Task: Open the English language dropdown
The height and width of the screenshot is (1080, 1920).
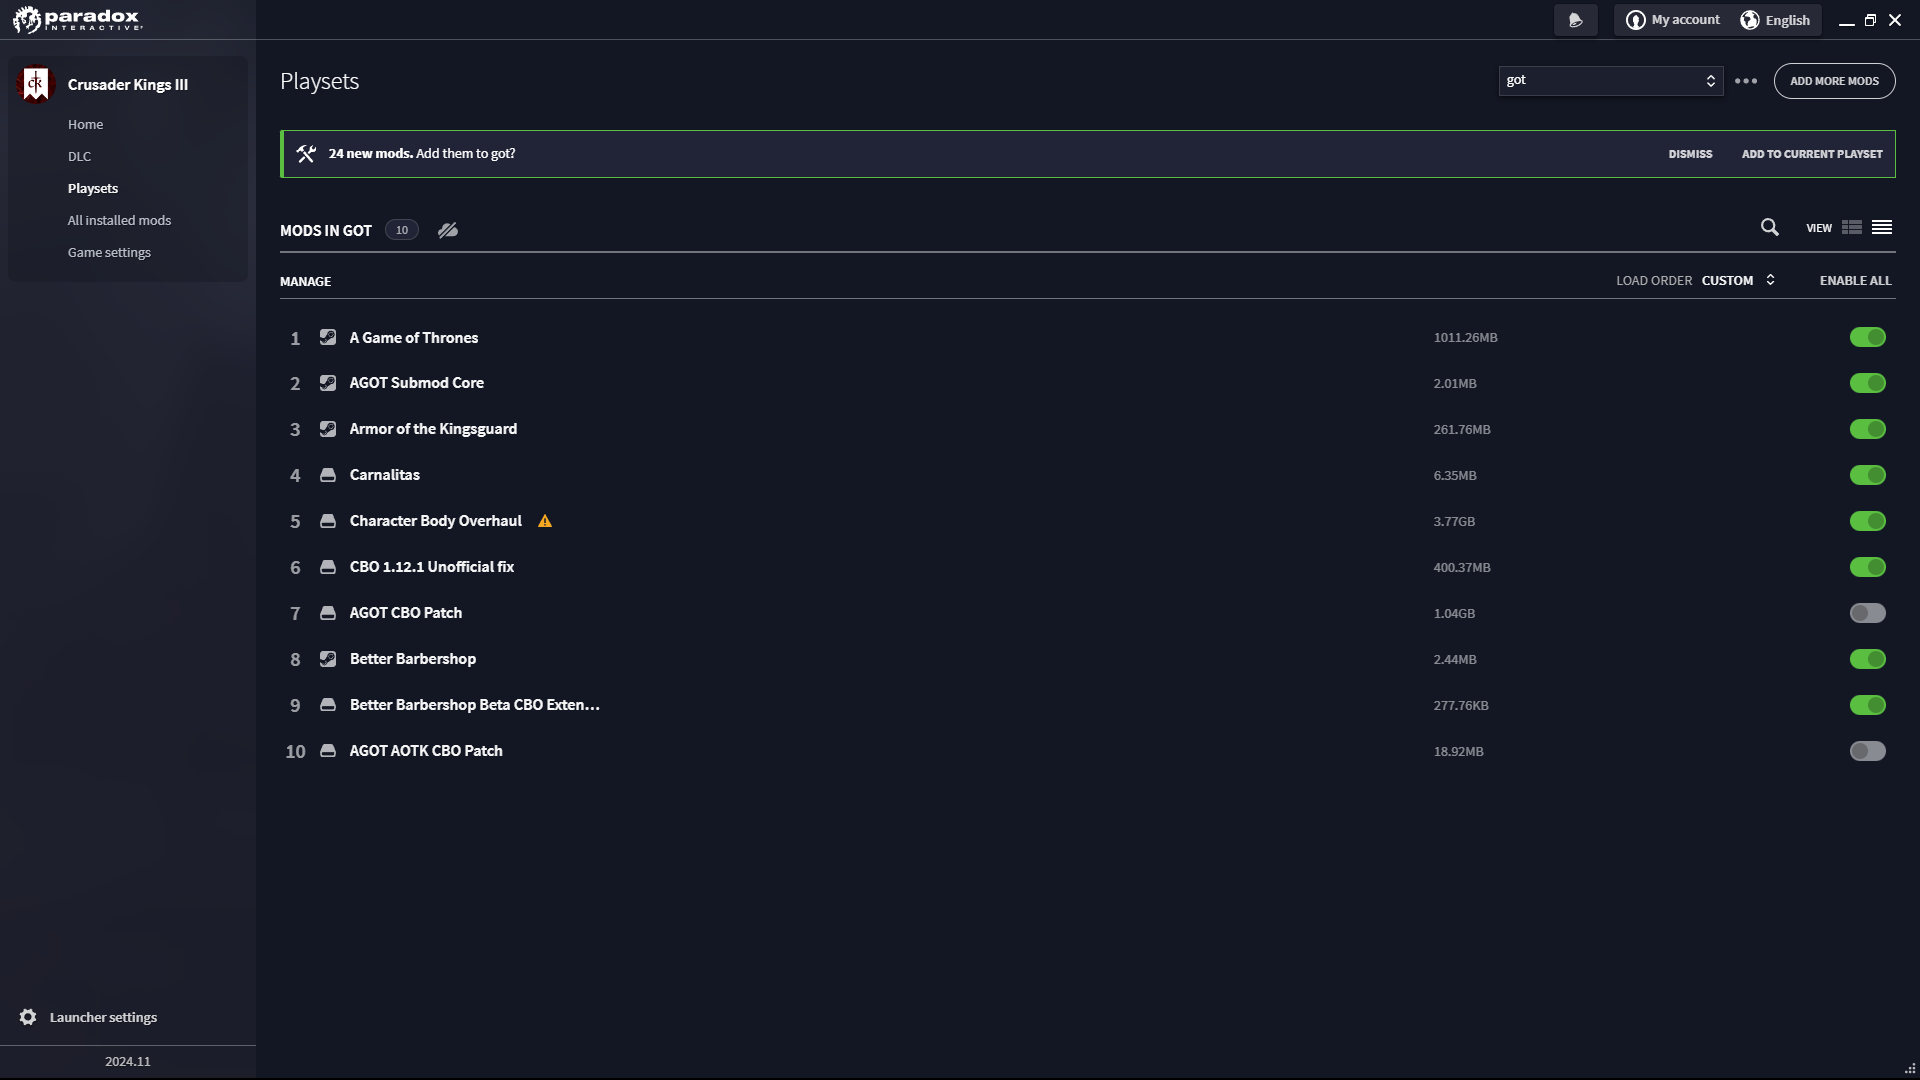Action: click(x=1775, y=20)
